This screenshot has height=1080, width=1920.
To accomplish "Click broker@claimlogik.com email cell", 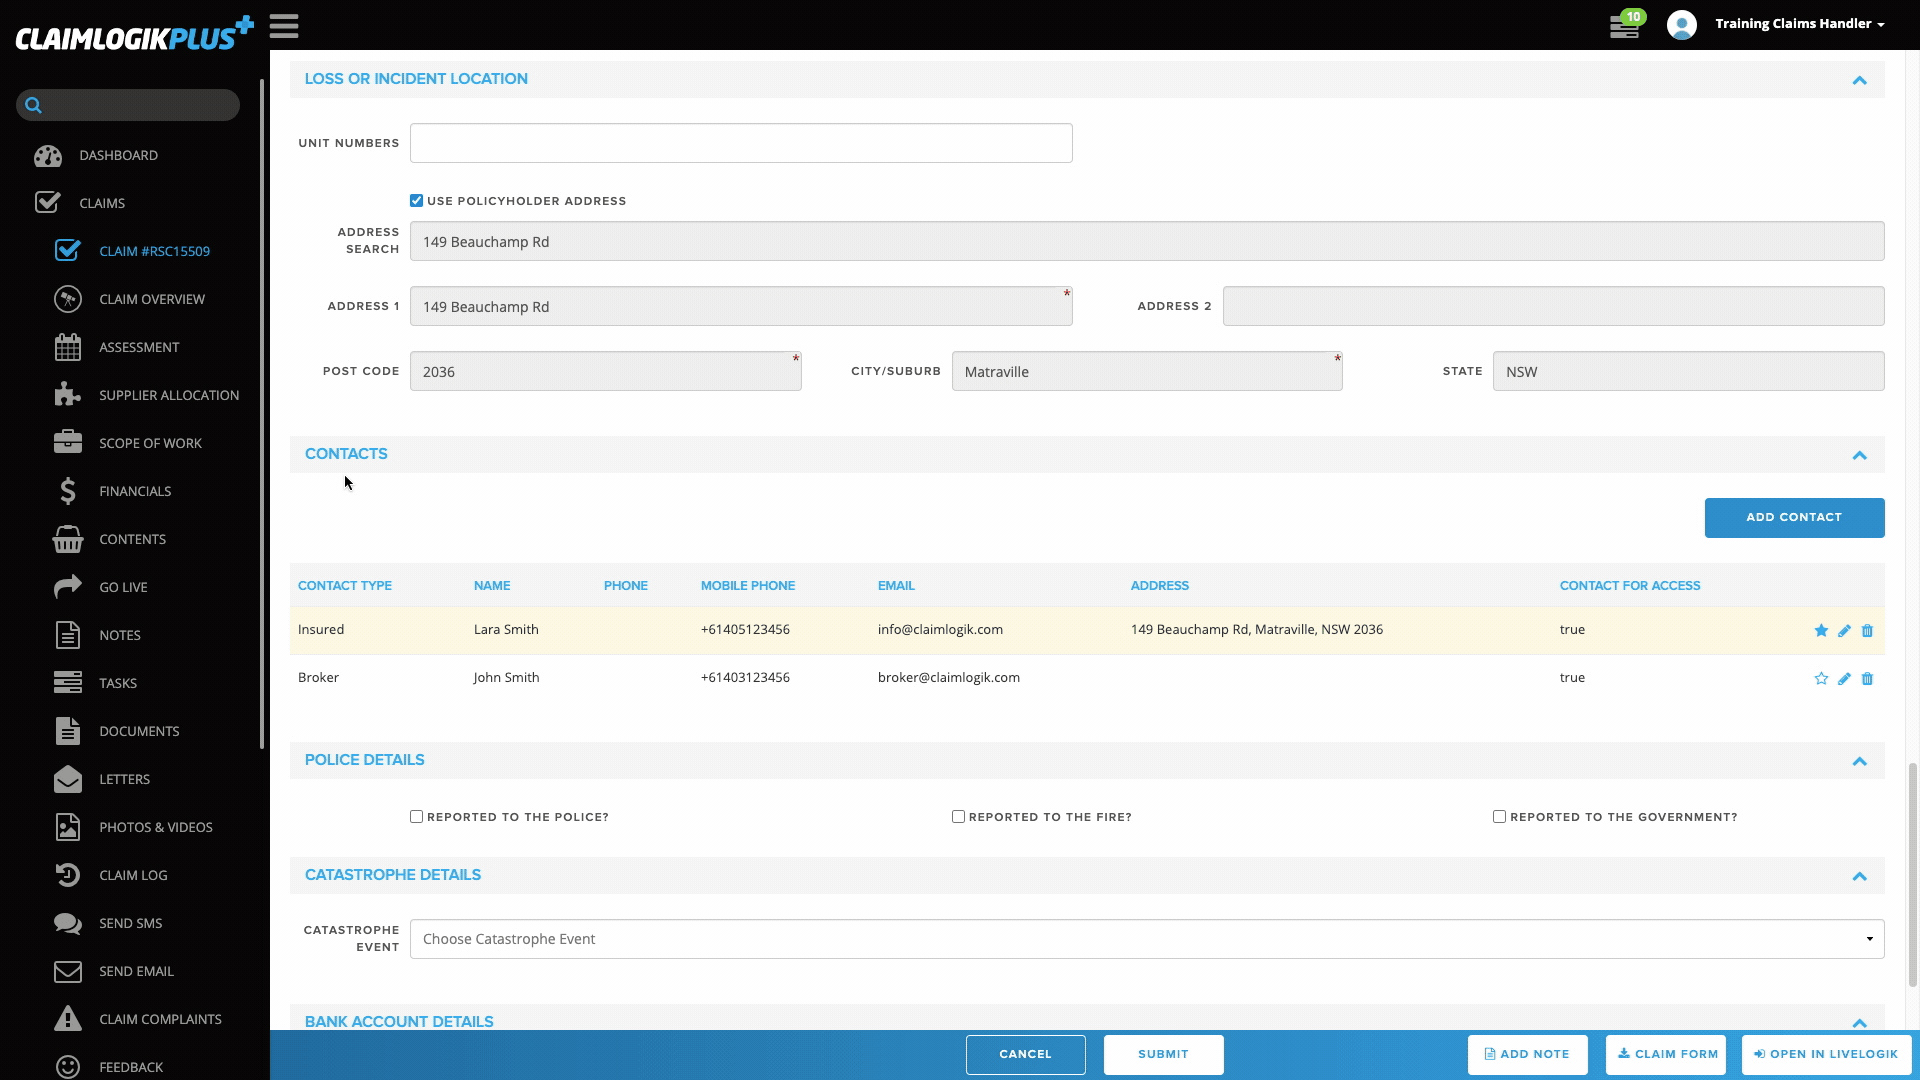I will (949, 677).
